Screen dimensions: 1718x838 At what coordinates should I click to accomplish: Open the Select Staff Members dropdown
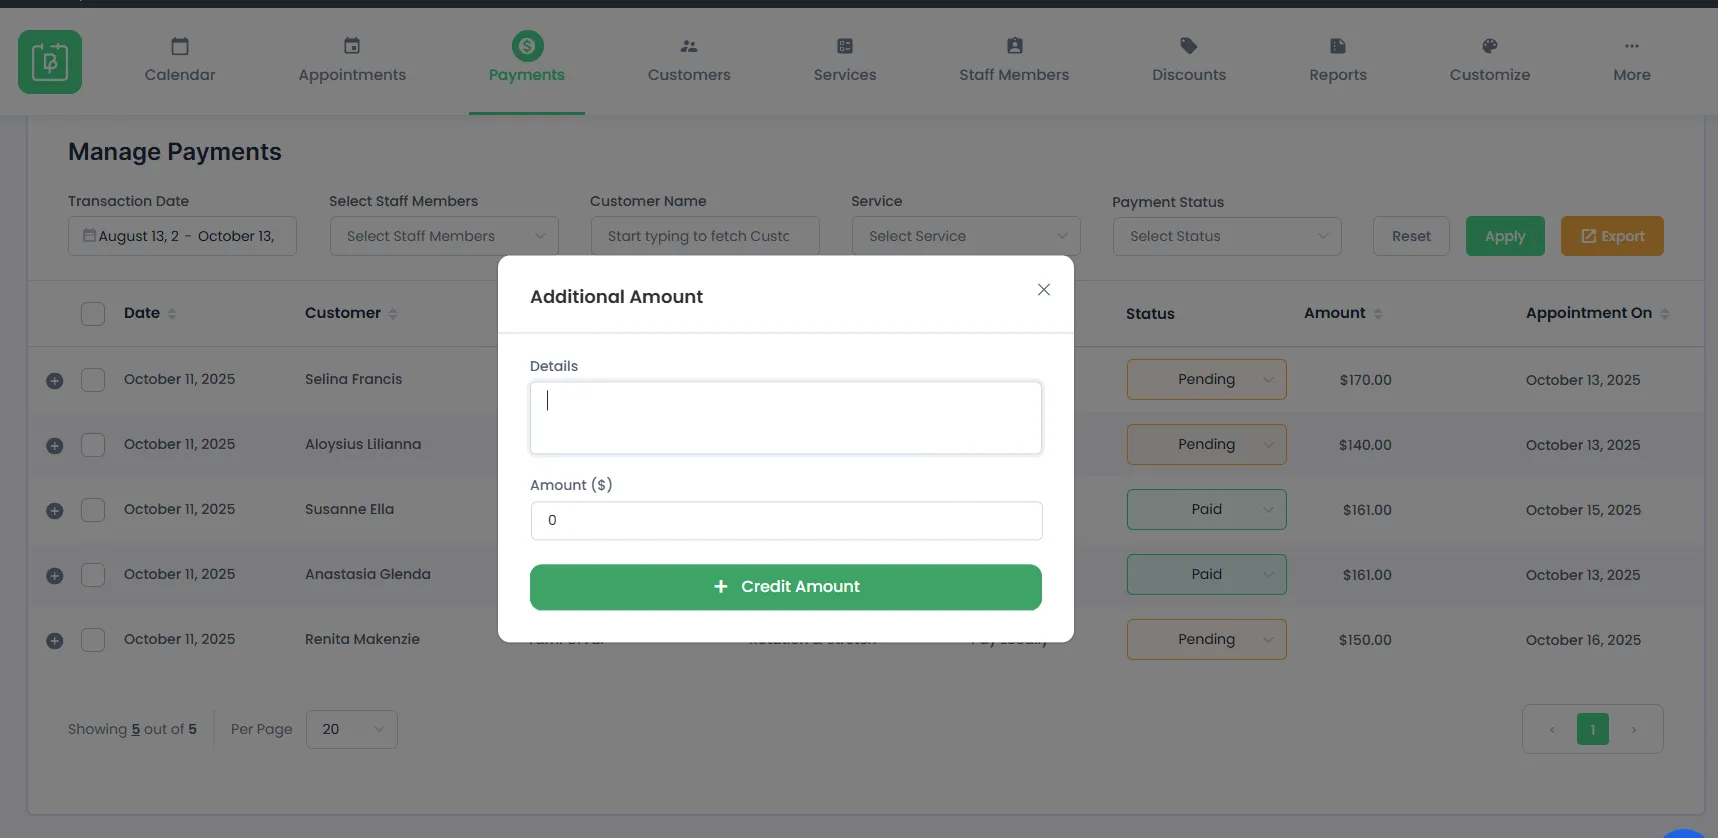click(444, 237)
